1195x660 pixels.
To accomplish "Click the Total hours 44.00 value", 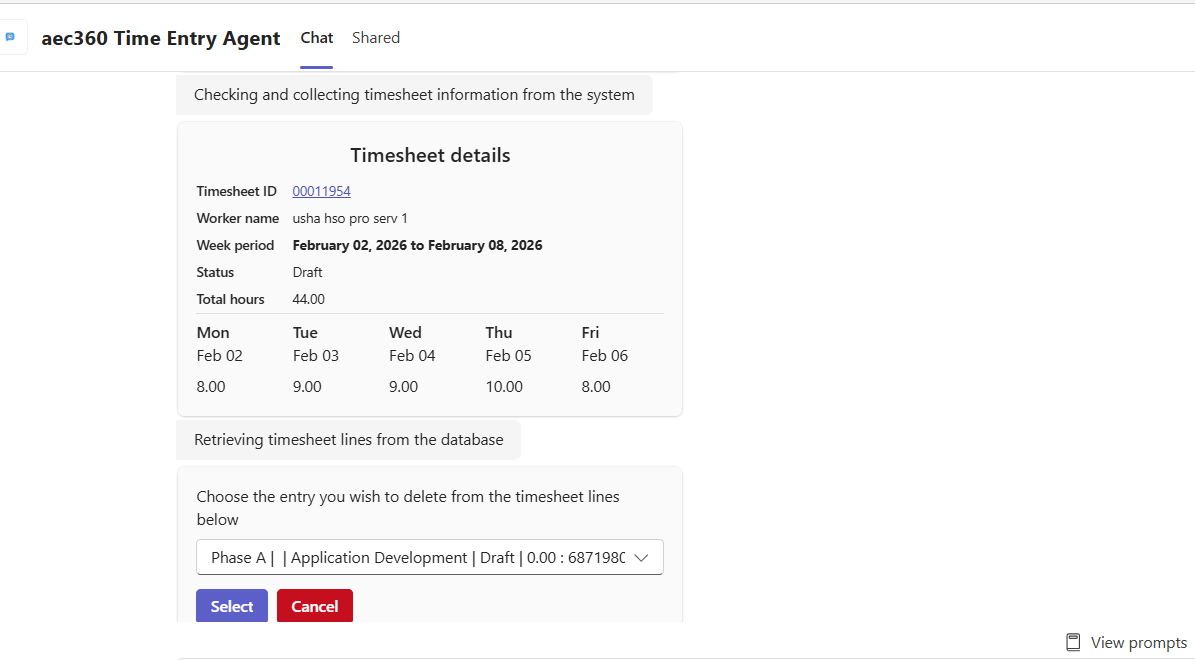I will (309, 299).
